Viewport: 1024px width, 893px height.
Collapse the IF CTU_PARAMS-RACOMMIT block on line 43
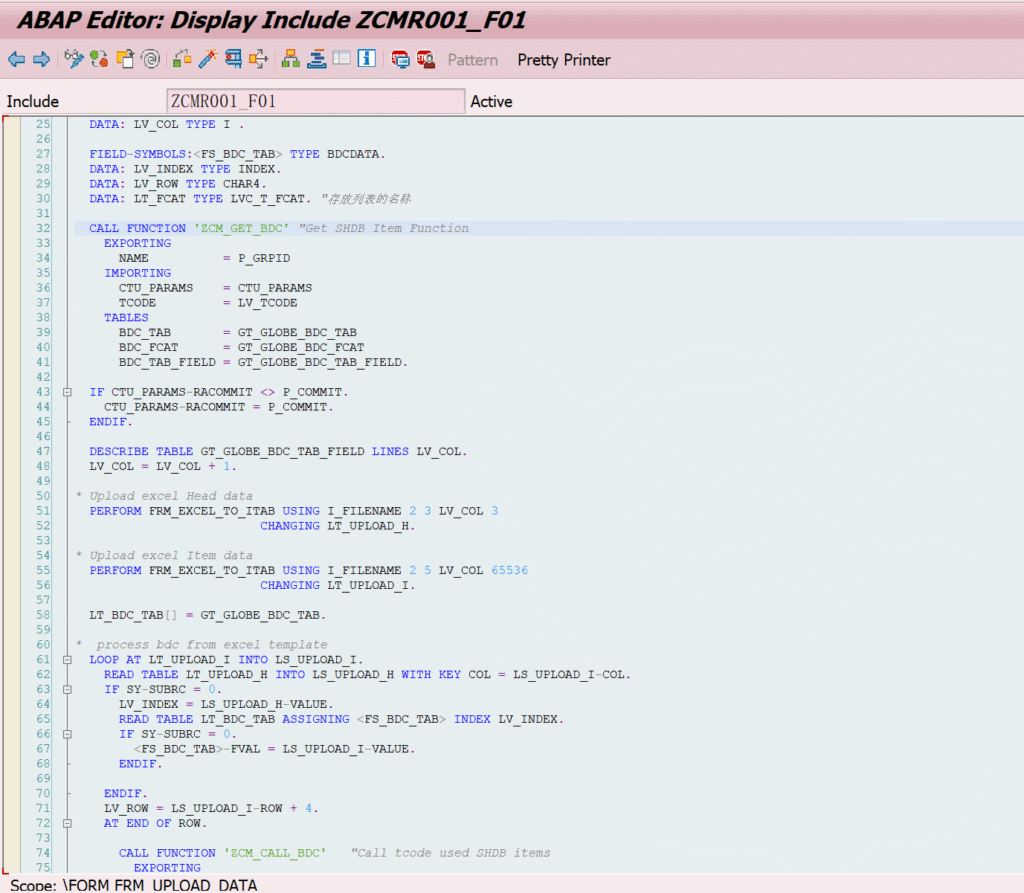point(67,392)
